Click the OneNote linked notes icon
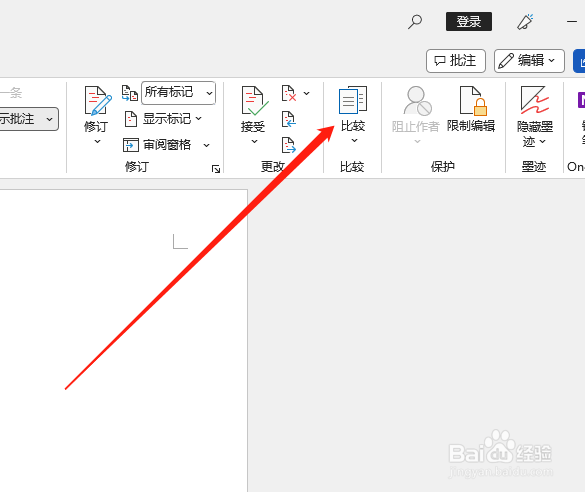Screen dimensions: 585x492 coord(581,100)
